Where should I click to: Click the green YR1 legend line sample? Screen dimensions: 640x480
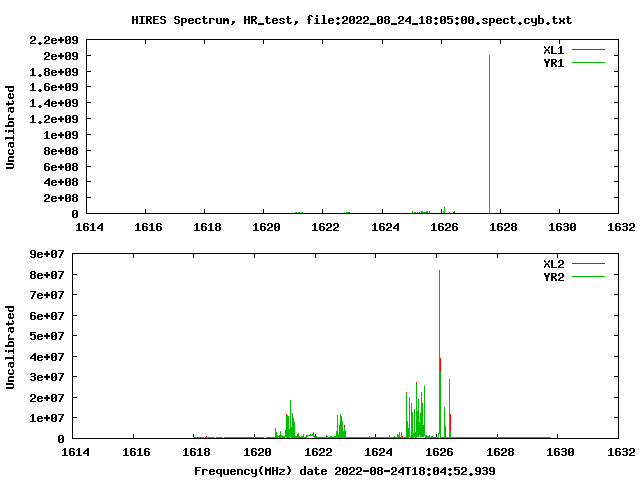(588, 63)
